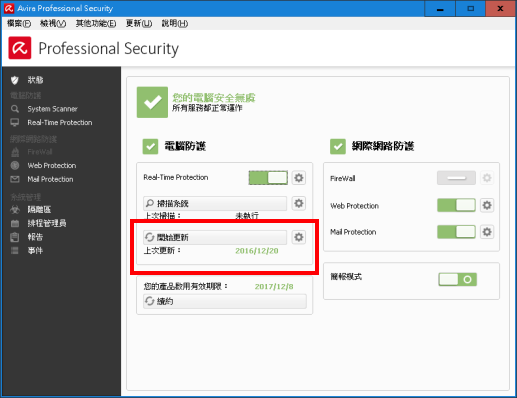Click the Real-Time Protection monitor icon in sidebar
This screenshot has height=398, width=517.
click(15, 123)
